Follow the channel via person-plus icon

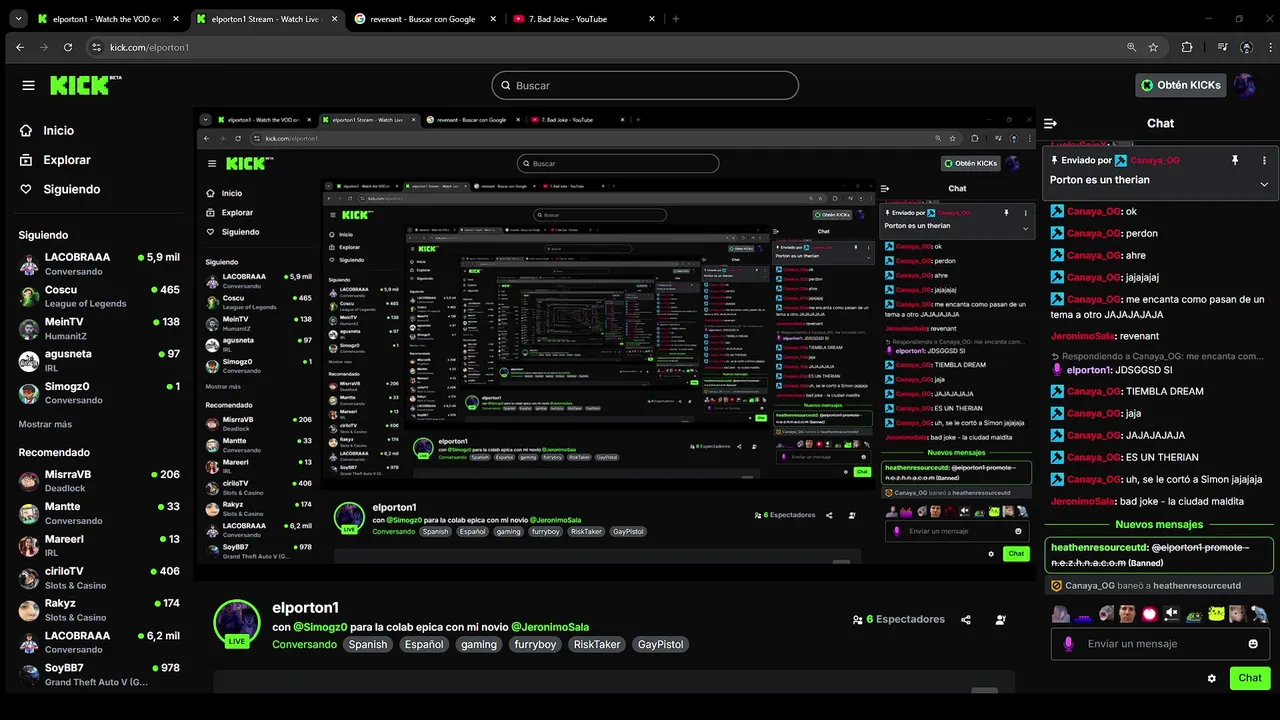pos(1001,620)
